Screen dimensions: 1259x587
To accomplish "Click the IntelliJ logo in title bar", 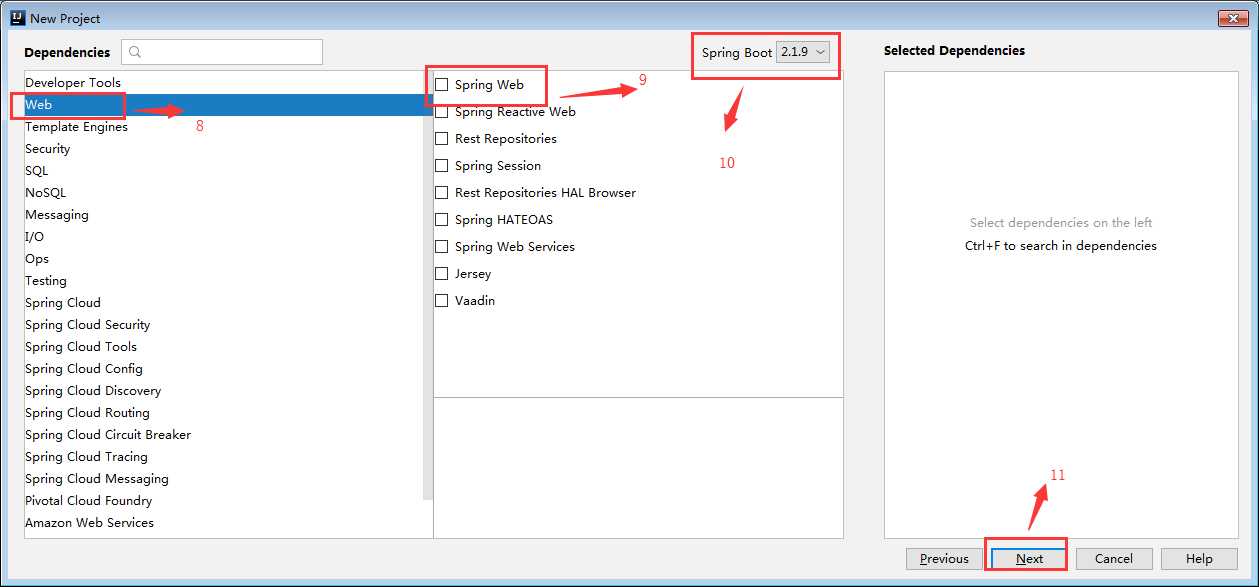I will coord(18,18).
